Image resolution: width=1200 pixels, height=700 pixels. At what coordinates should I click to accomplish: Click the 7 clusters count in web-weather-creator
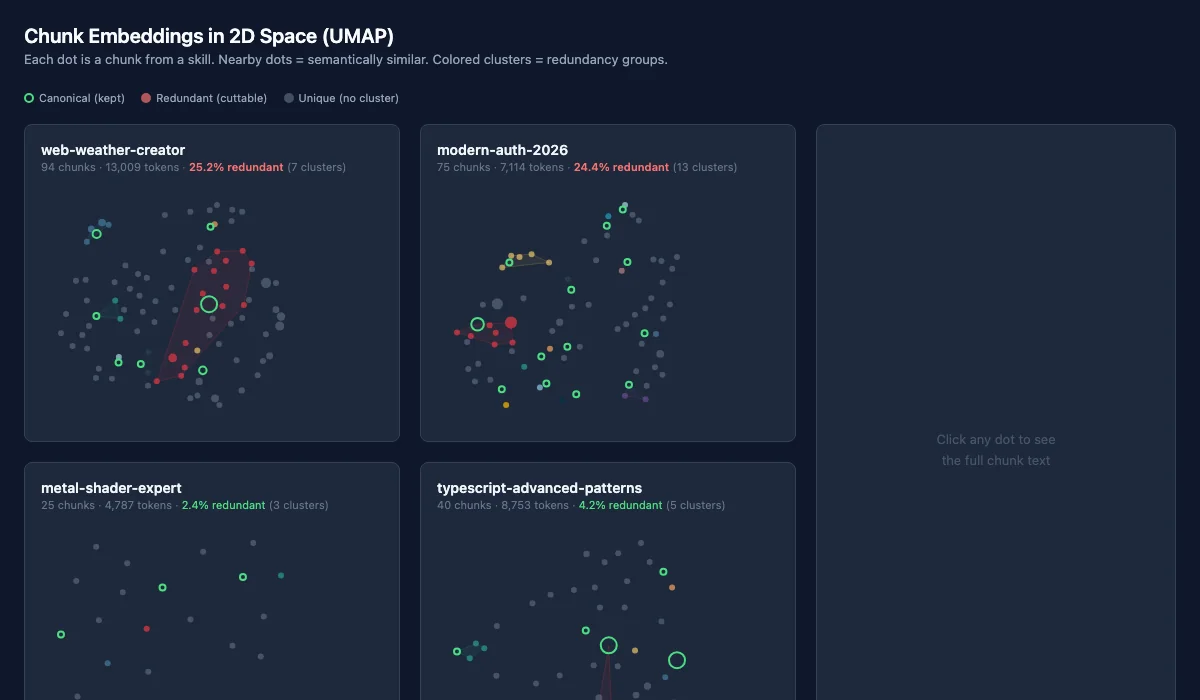317,167
